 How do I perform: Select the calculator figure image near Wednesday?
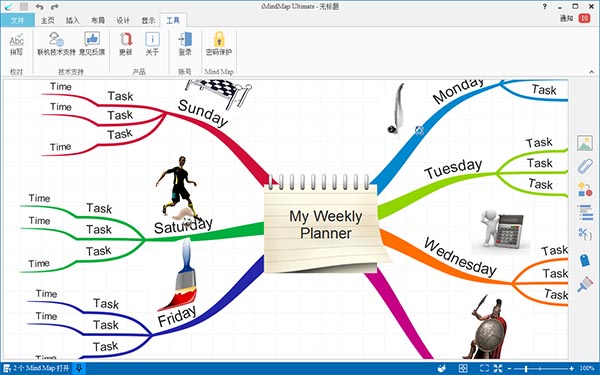502,231
